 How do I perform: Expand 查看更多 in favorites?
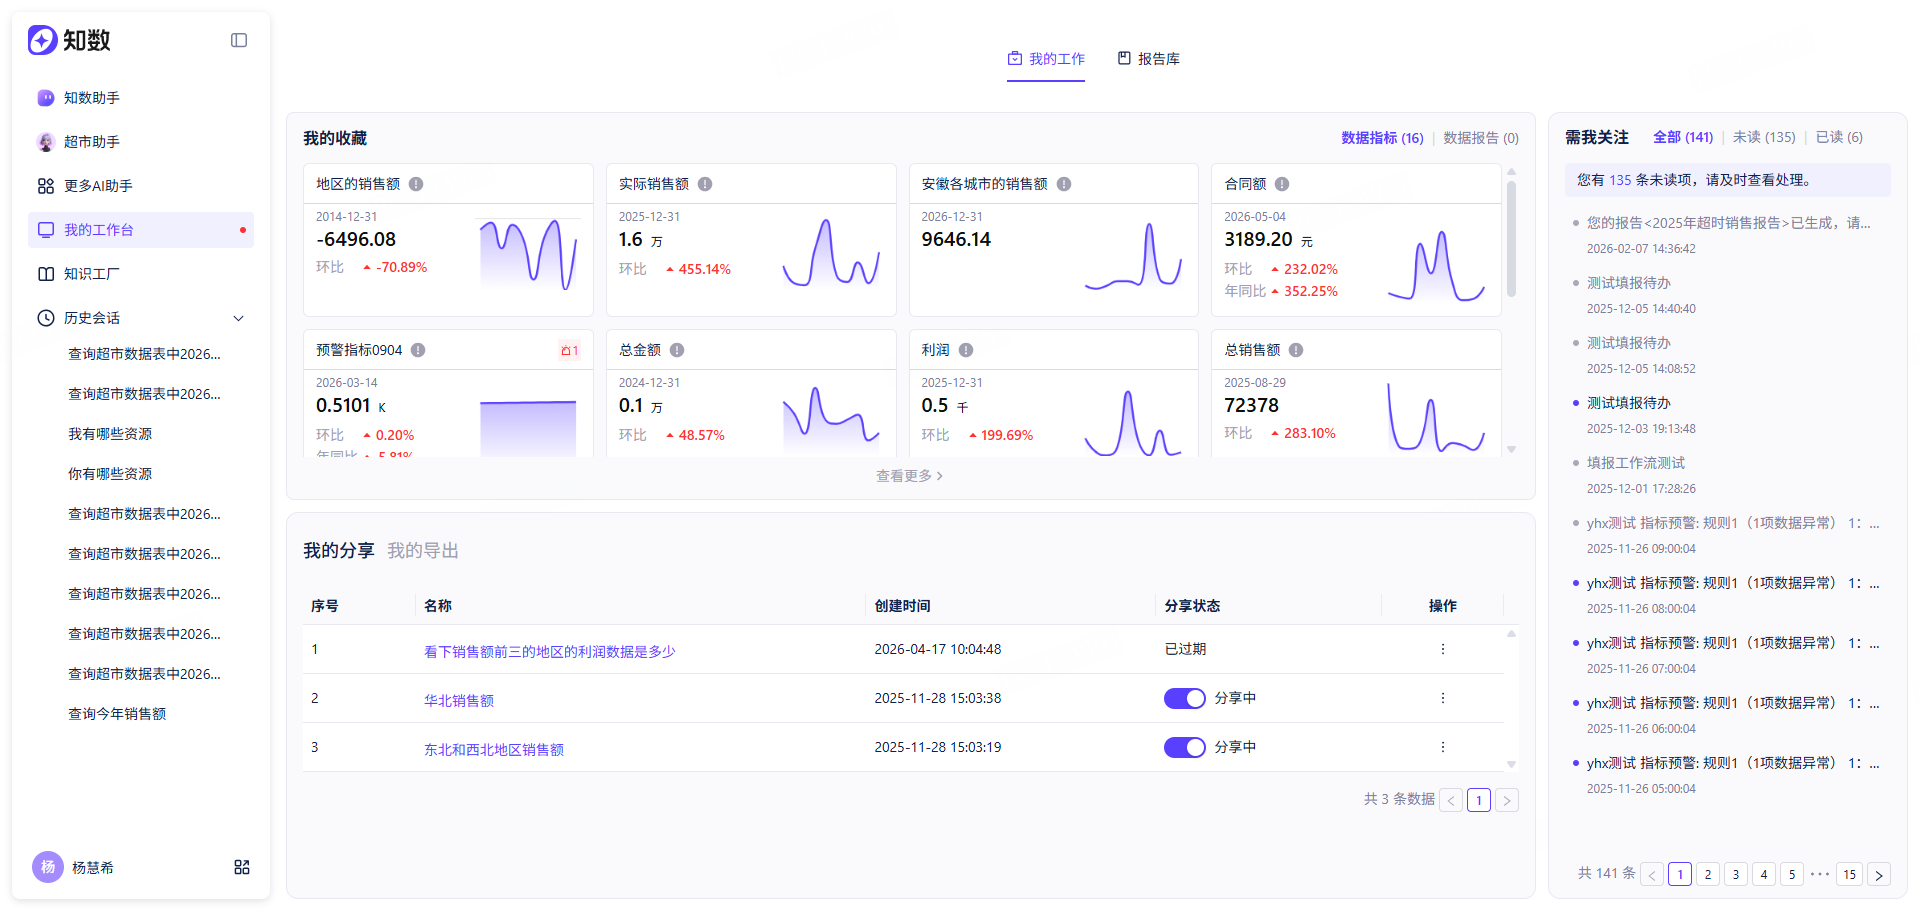tap(909, 476)
